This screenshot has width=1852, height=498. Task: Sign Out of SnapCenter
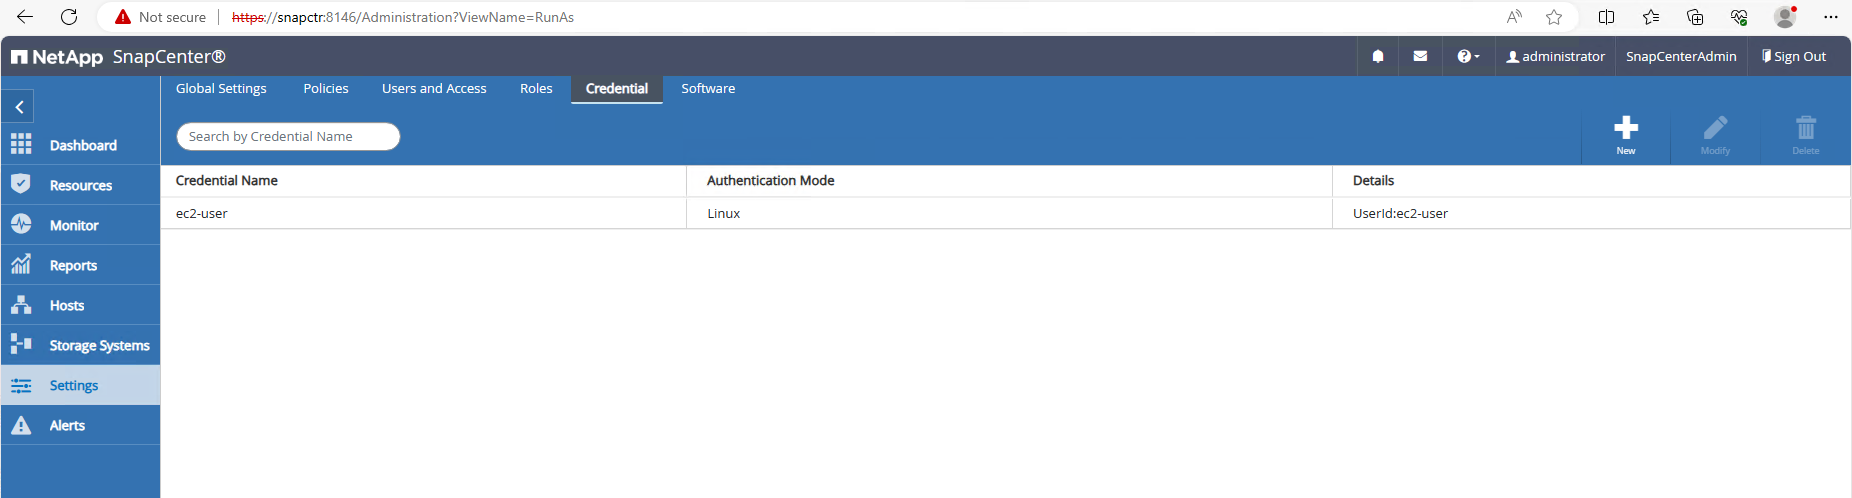[x=1794, y=57]
